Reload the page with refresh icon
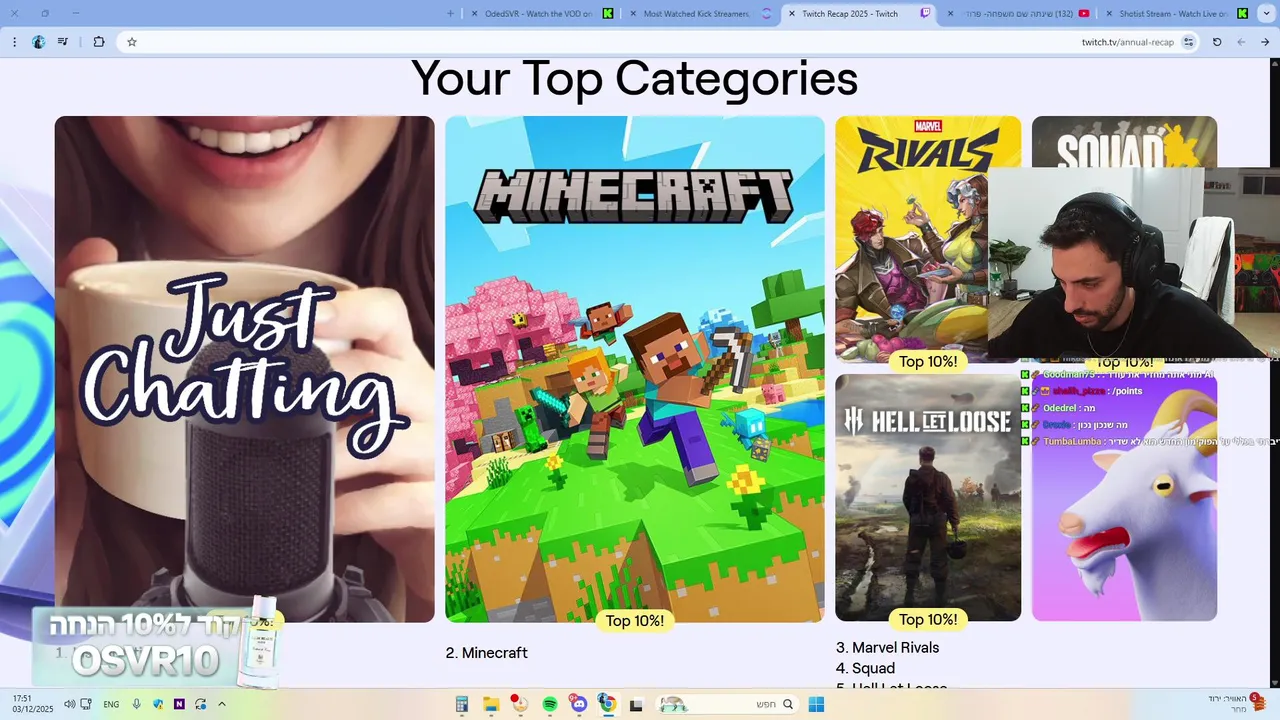This screenshot has width=1280, height=720. [1217, 42]
